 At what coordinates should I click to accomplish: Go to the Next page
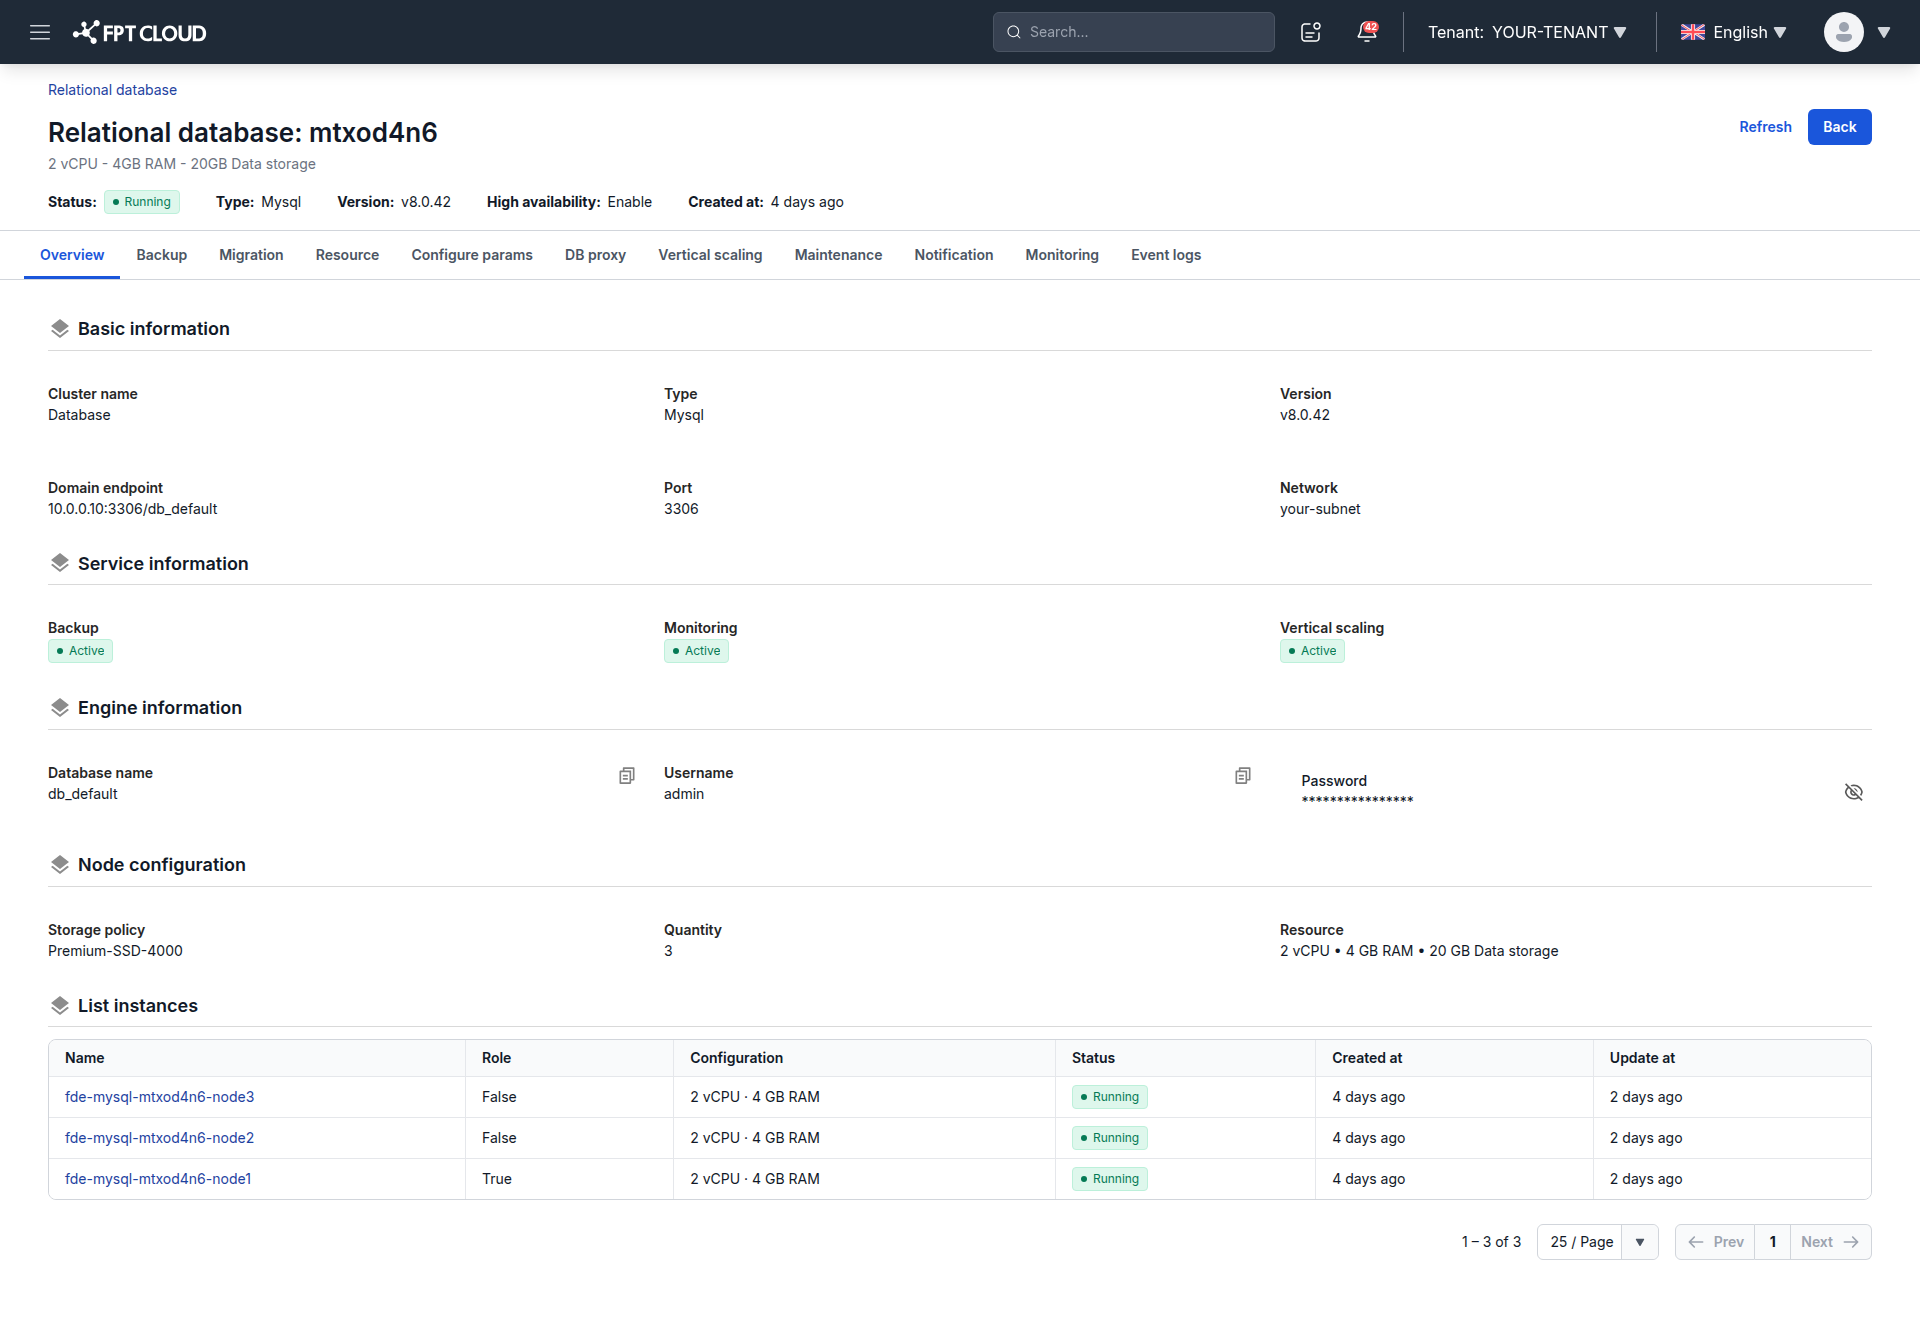click(1830, 1242)
